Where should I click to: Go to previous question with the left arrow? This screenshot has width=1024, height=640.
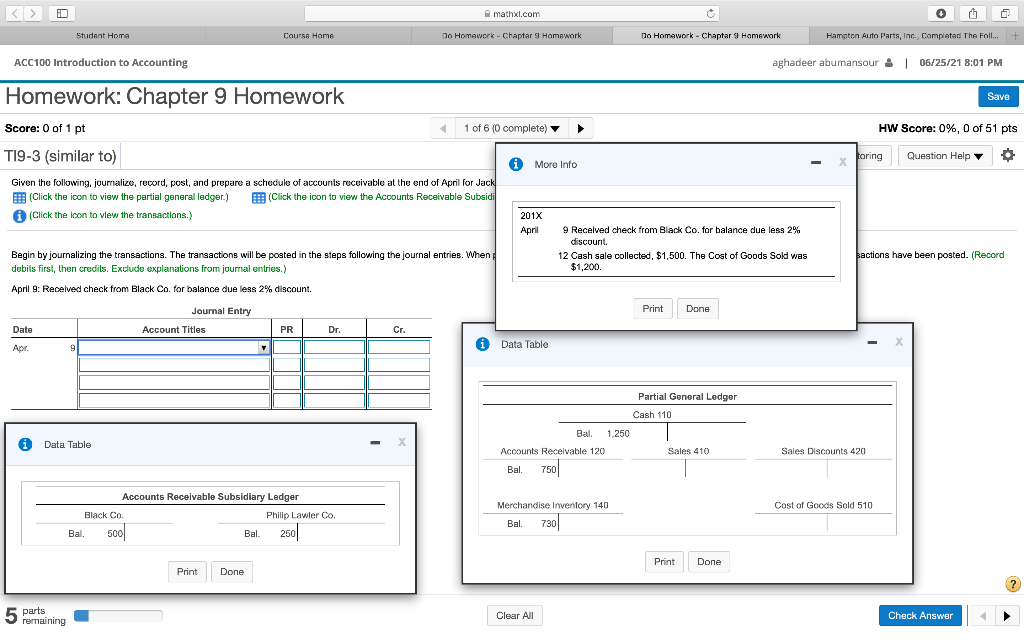(x=443, y=128)
